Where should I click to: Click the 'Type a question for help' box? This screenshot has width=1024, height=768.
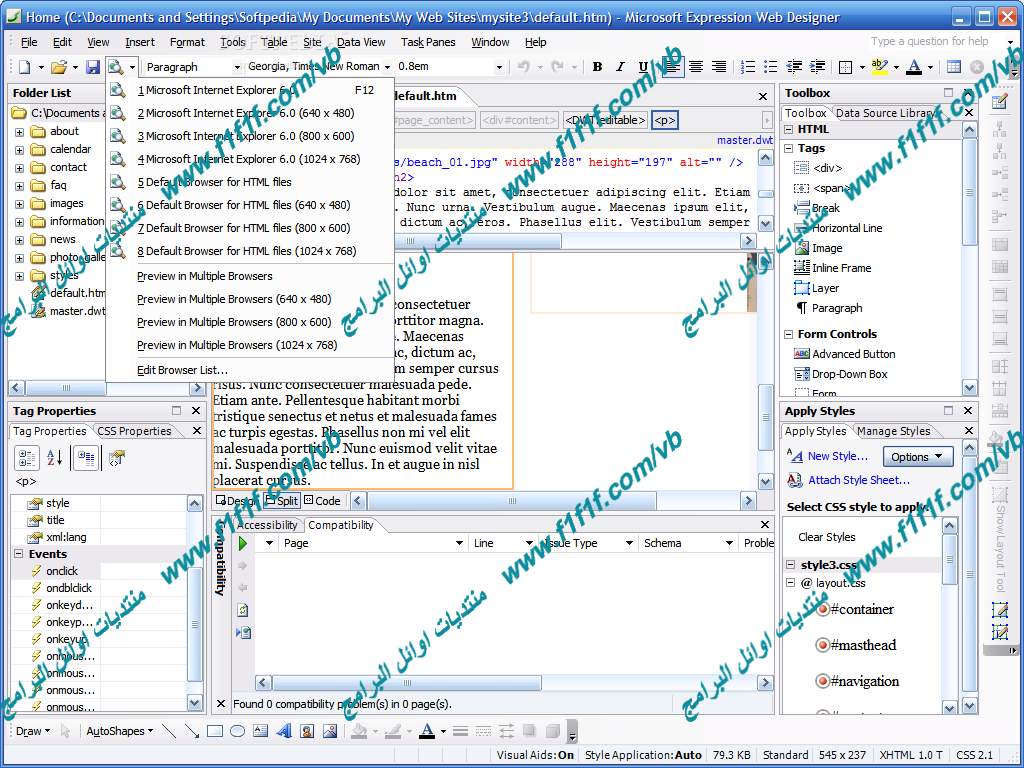point(930,41)
